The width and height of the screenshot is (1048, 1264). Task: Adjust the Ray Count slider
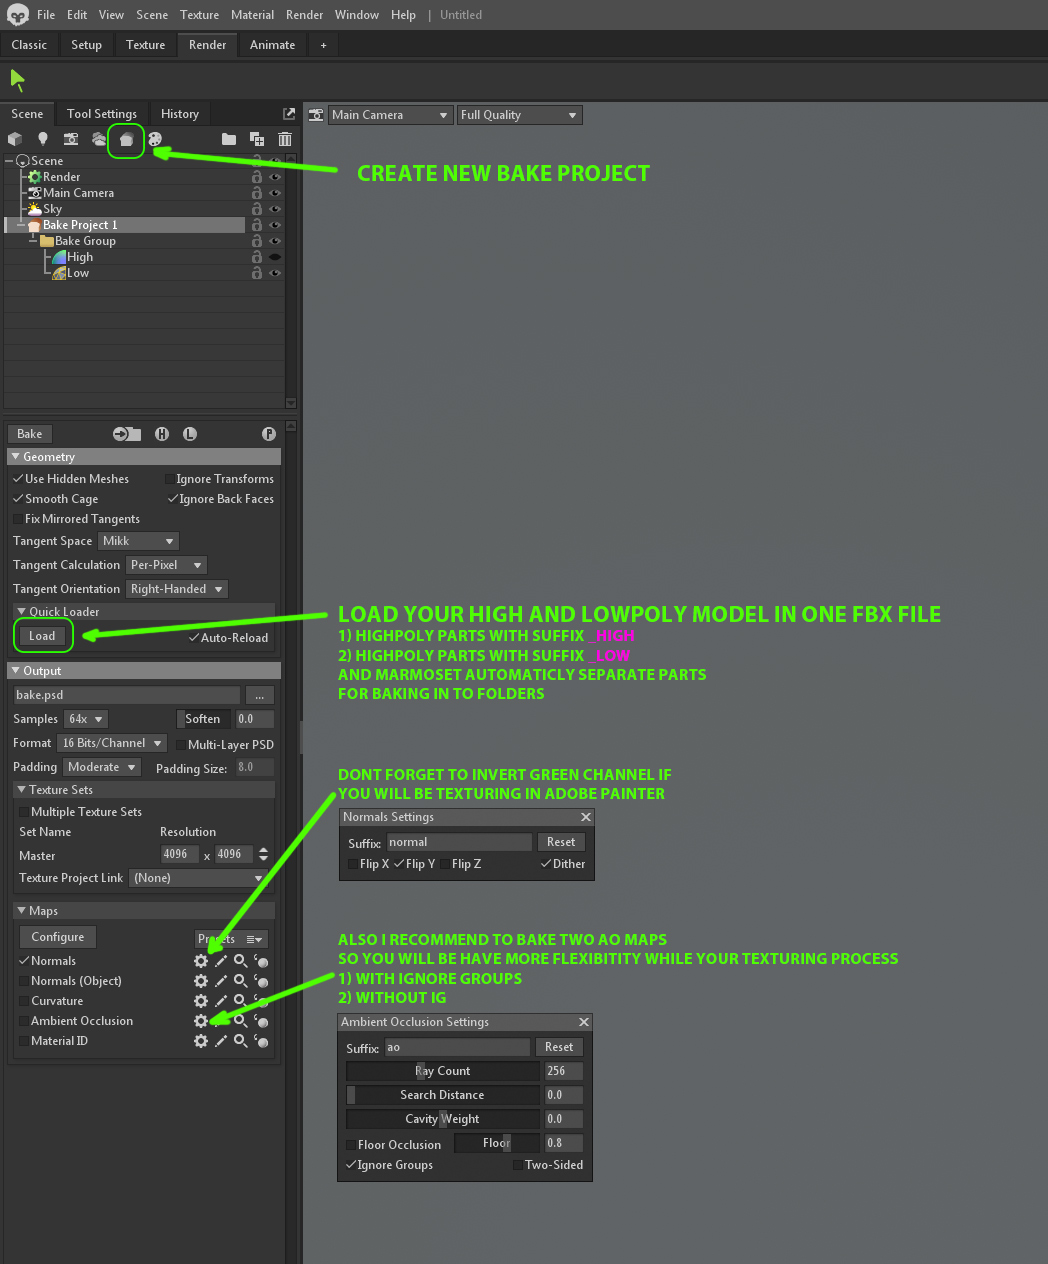click(x=443, y=1071)
